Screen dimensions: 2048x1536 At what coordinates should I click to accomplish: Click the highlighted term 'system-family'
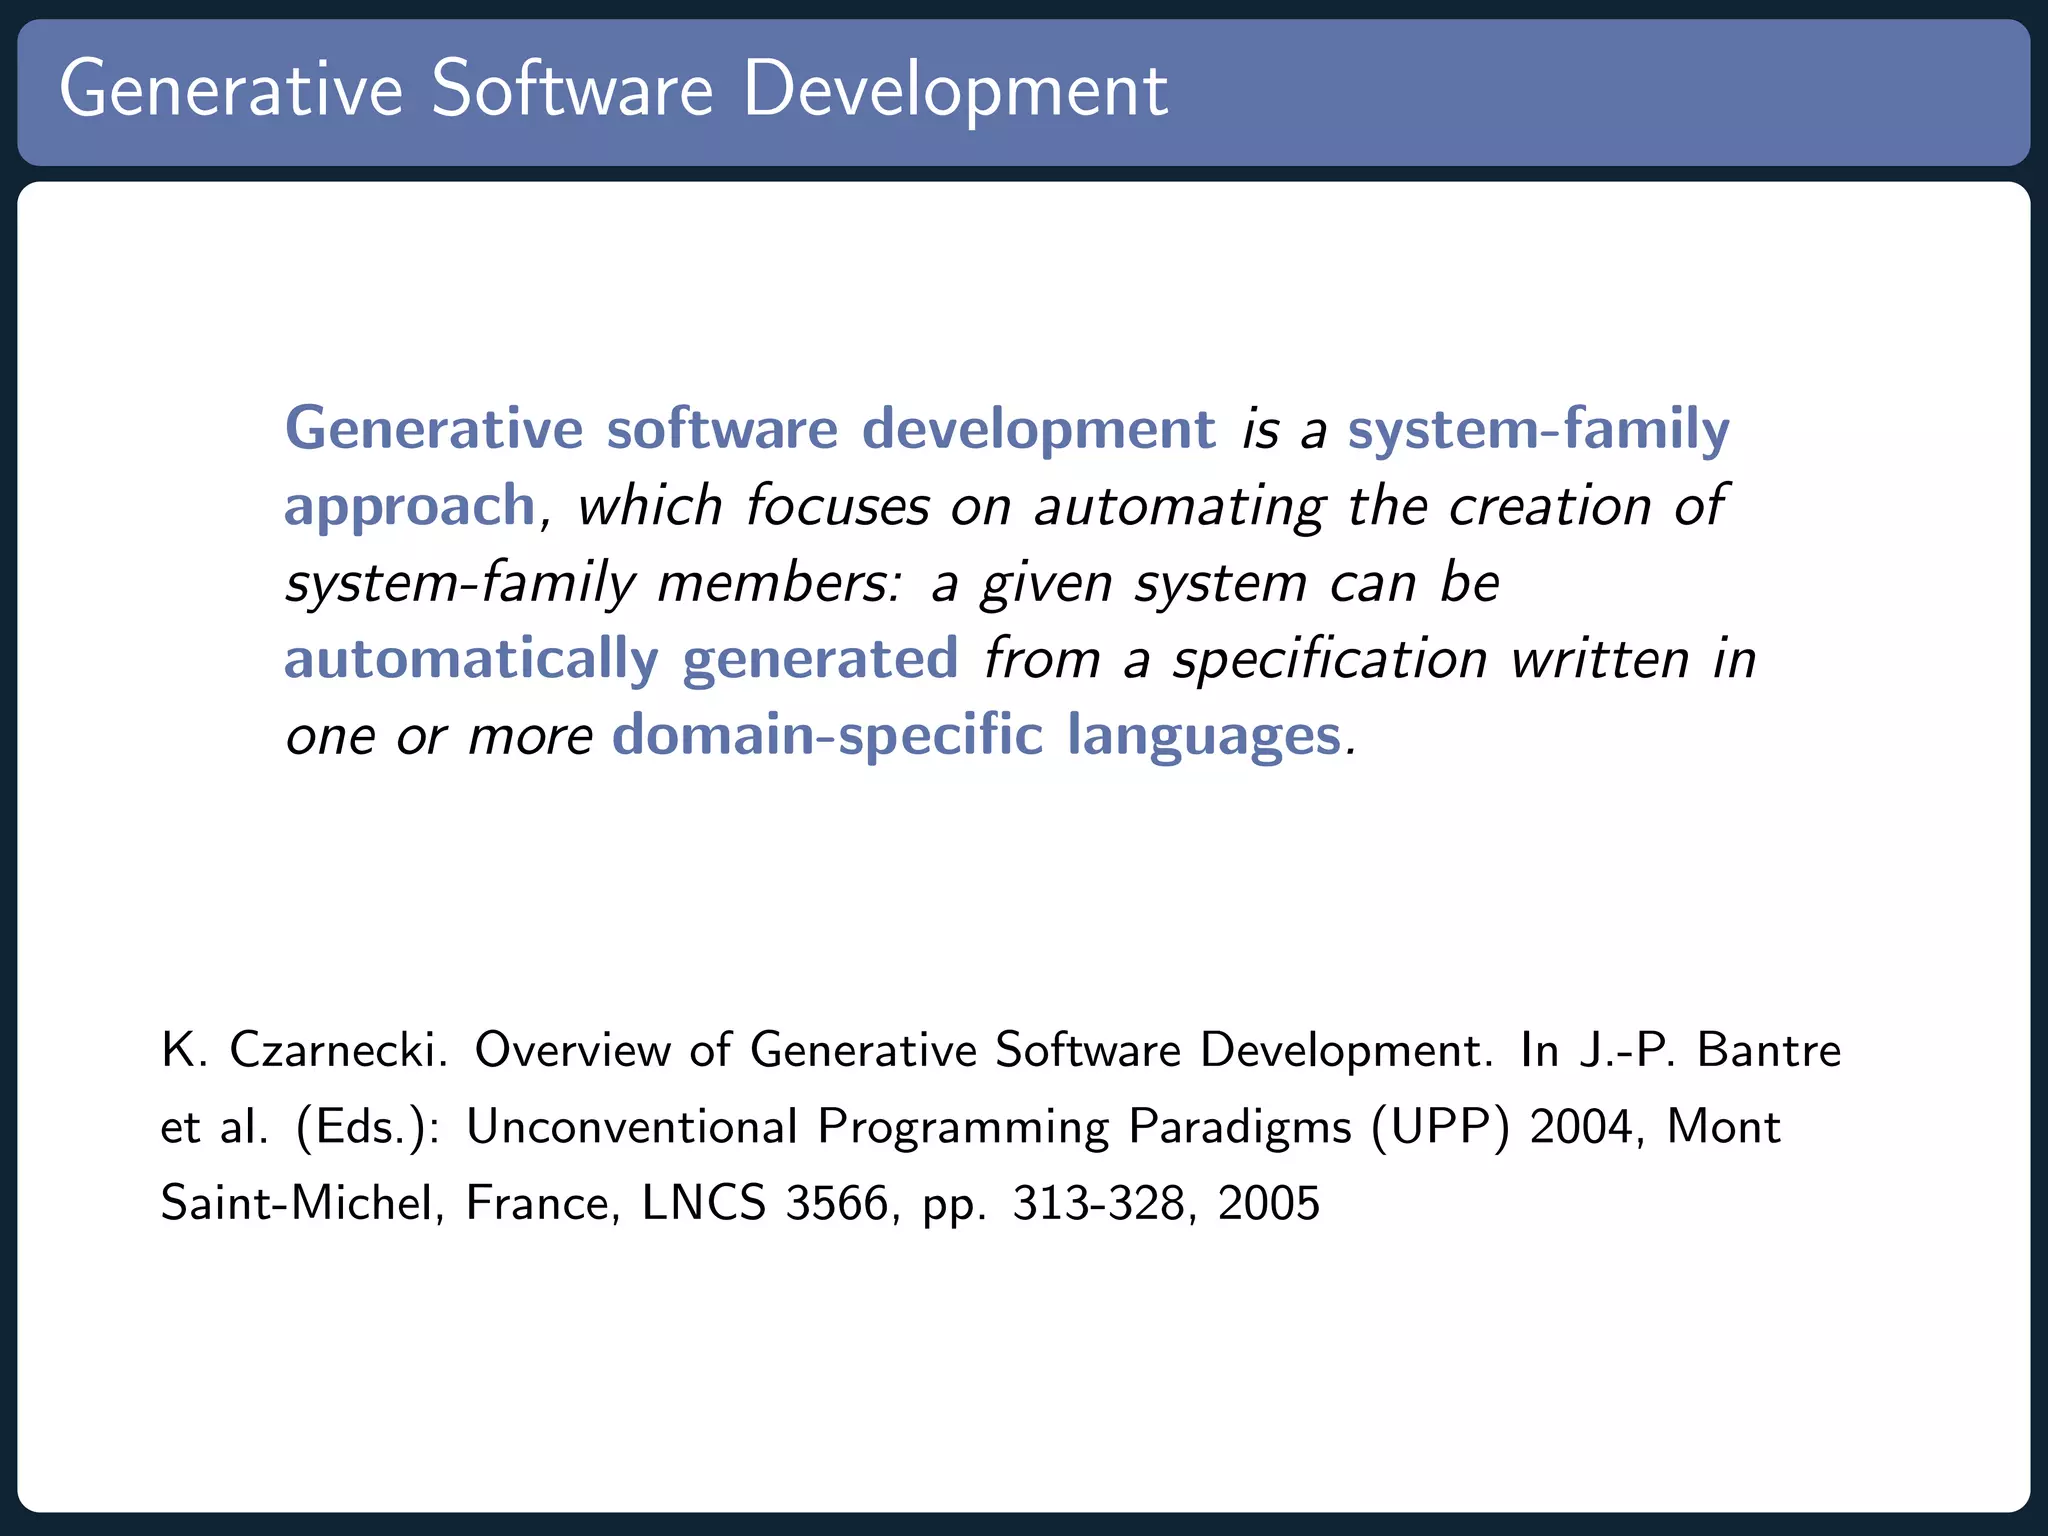(x=1538, y=430)
